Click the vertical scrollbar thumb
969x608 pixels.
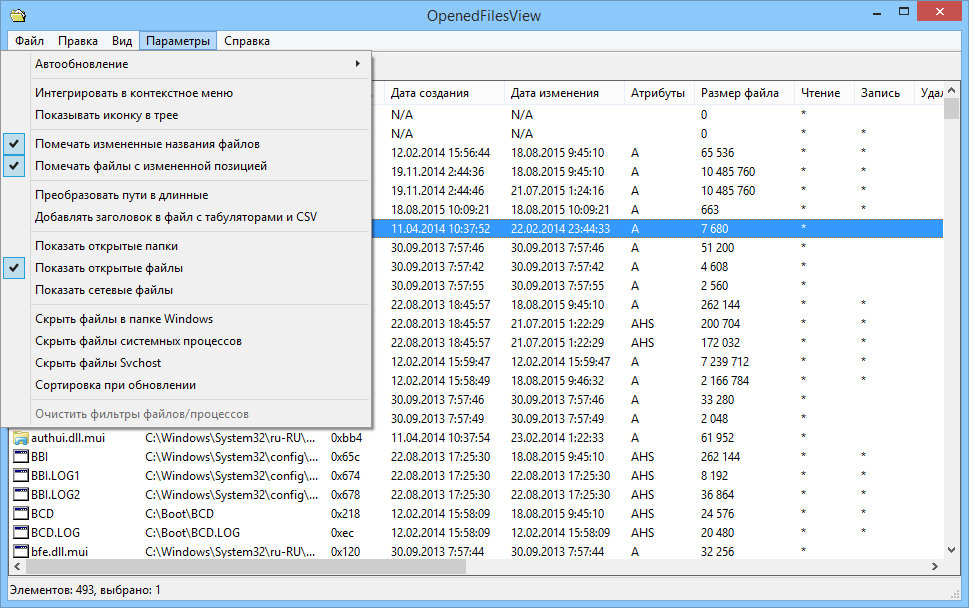[x=951, y=109]
